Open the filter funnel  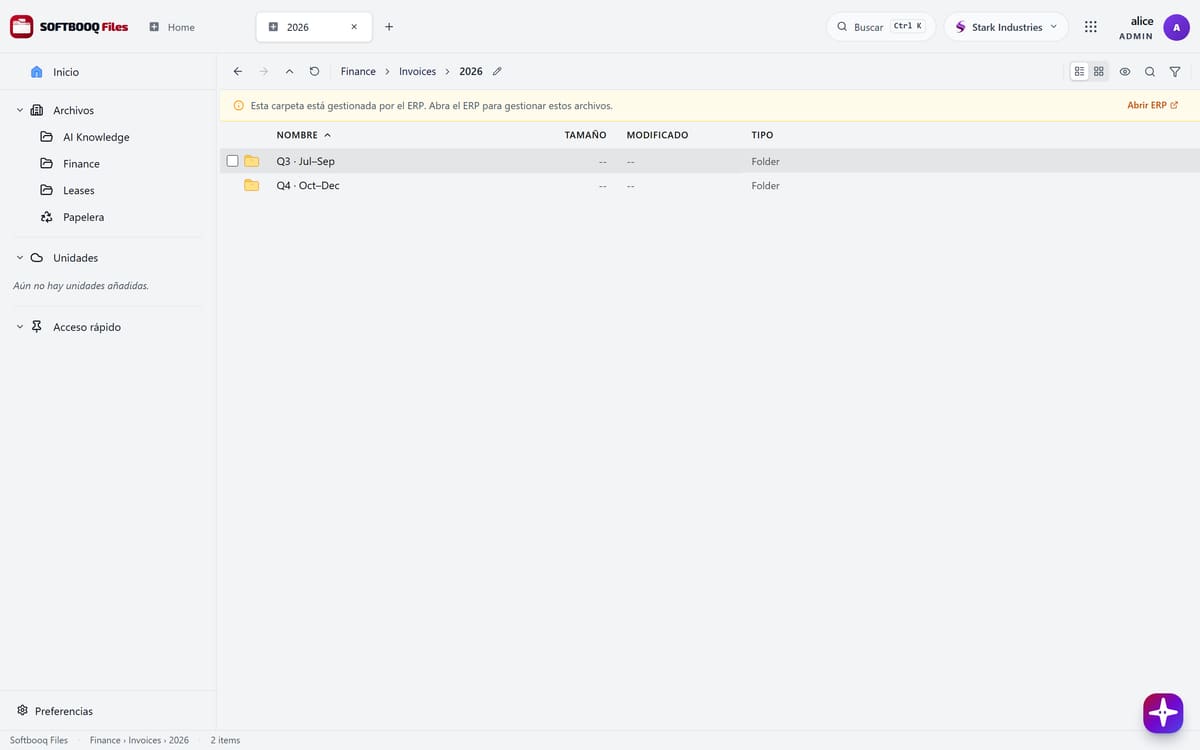pyautogui.click(x=1175, y=72)
